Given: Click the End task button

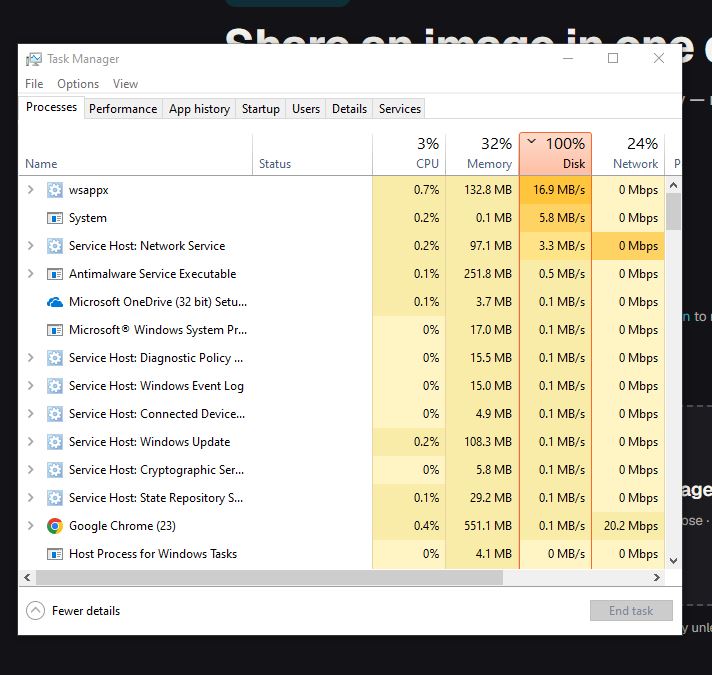Looking at the screenshot, I should pyautogui.click(x=631, y=611).
